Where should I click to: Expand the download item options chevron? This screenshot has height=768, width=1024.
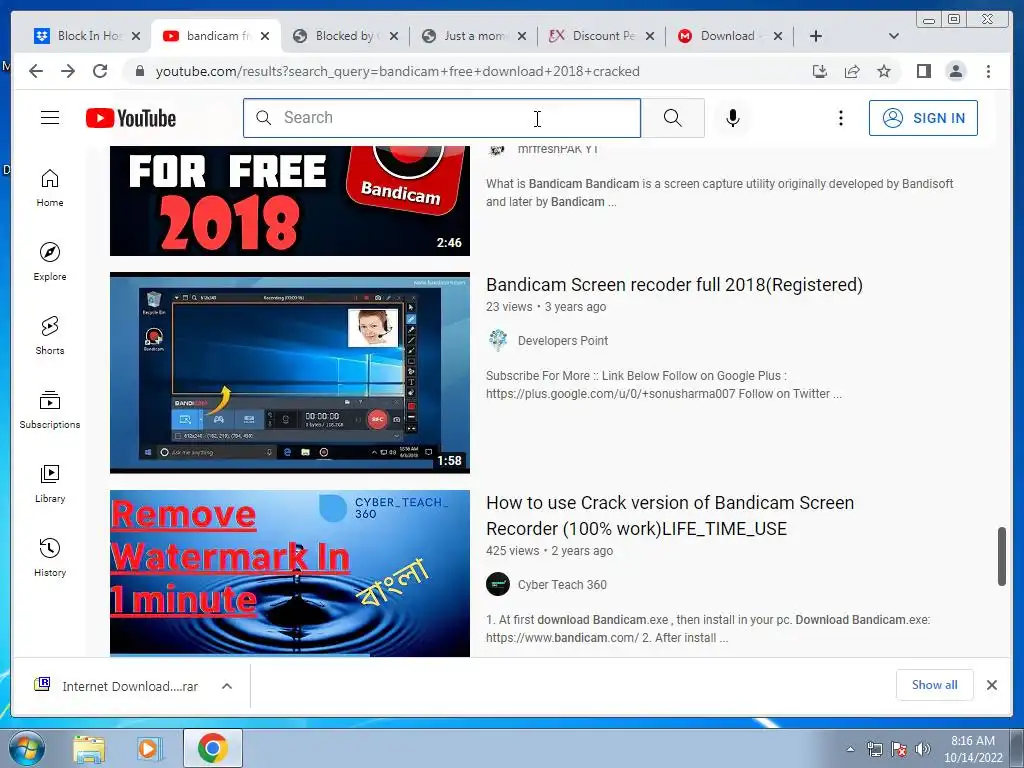tap(227, 686)
